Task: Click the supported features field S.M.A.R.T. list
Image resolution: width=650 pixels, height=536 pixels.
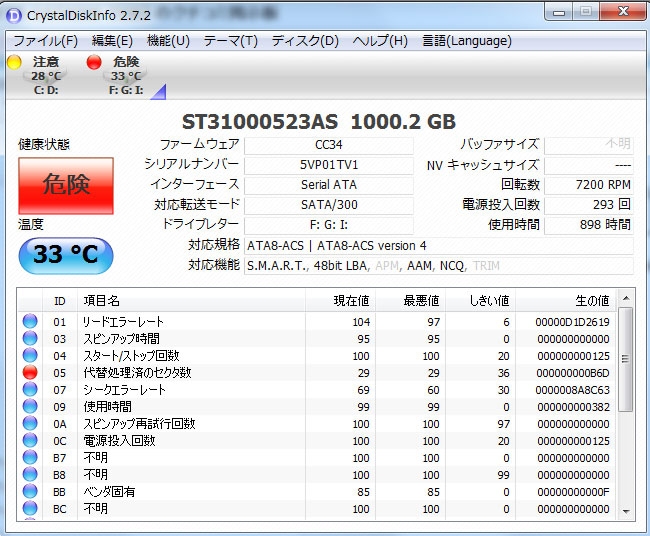Action: pos(439,266)
